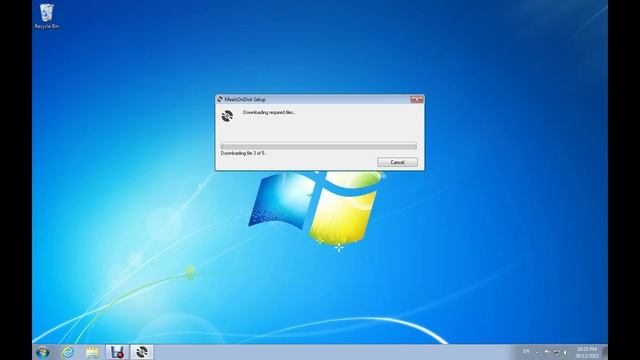The height and width of the screenshot is (360, 640).
Task: Switch to the floppy disk setup taskbar item
Action: click(118, 352)
